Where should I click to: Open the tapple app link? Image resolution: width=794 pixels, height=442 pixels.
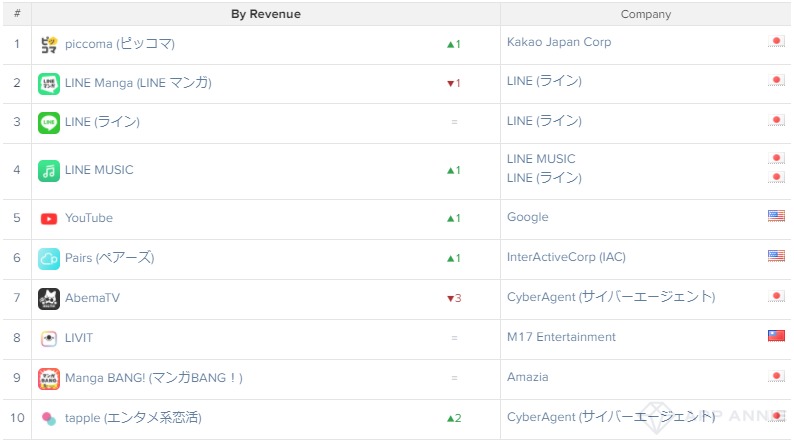click(133, 418)
